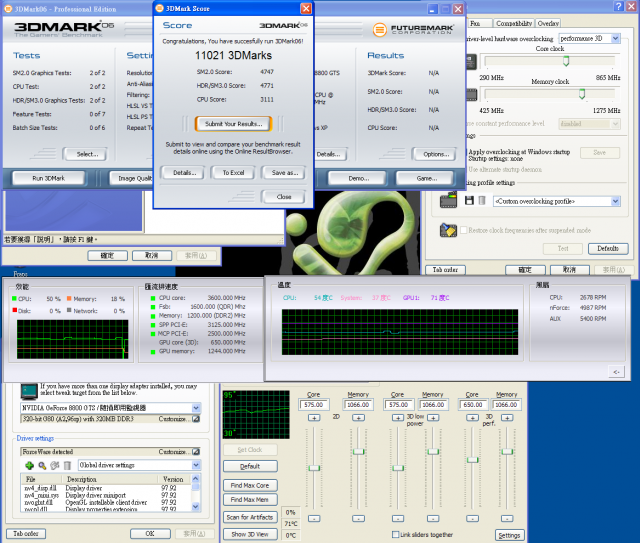Switch to the Fan tab
Screen dimensions: 640x543
pos(475,23)
